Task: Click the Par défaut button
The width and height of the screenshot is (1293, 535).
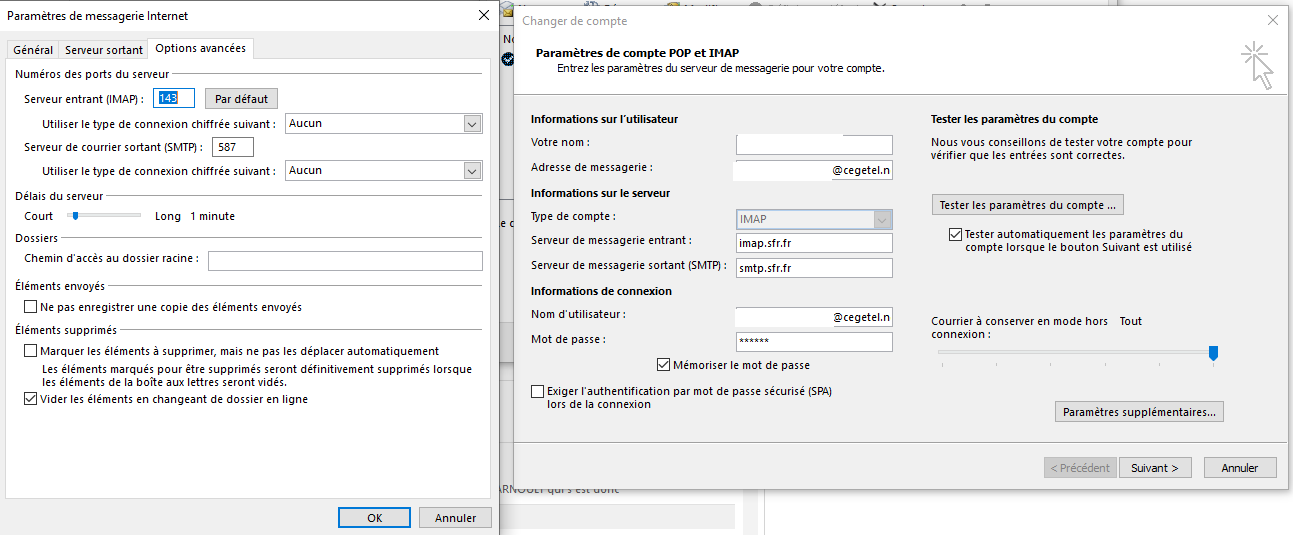Action: (x=241, y=99)
